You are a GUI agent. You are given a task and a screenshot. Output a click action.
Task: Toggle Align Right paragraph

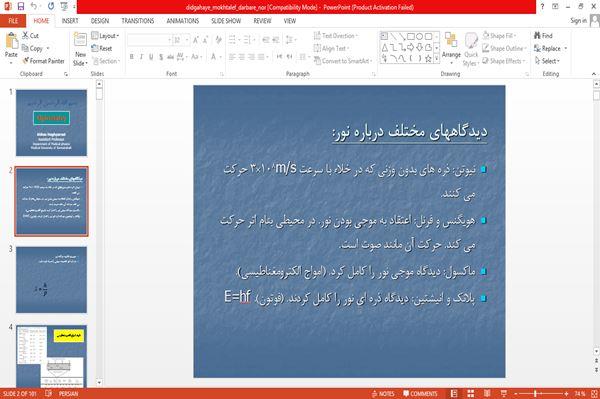[251, 57]
